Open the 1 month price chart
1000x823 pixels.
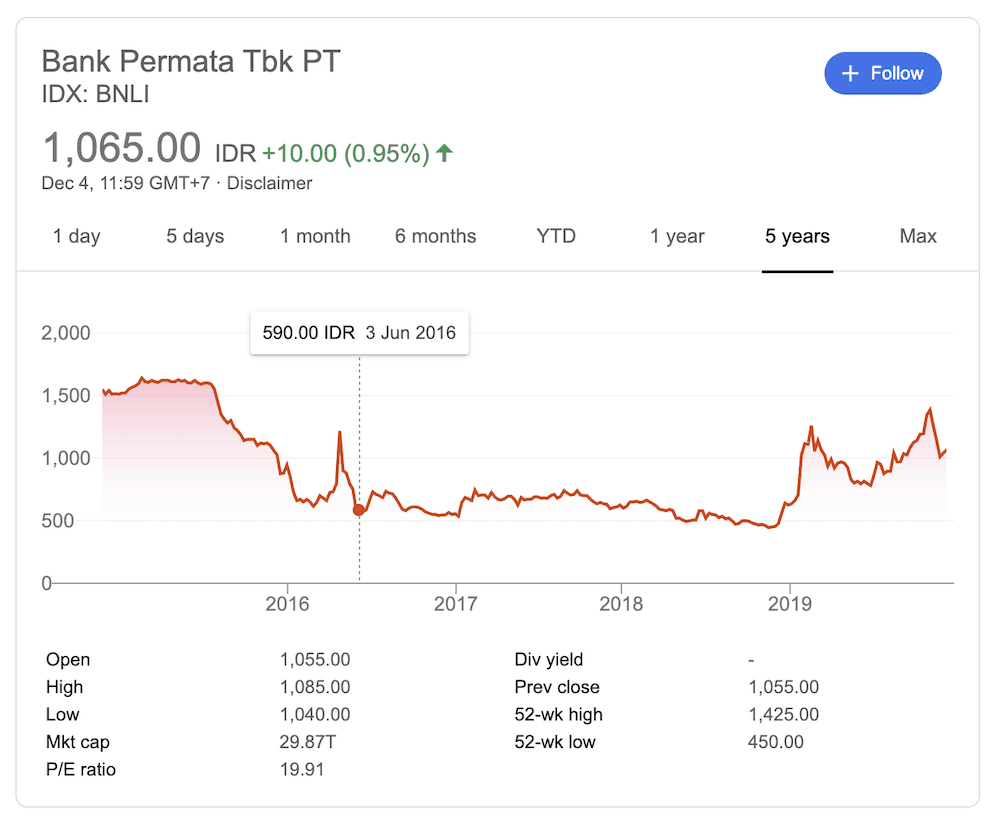coord(315,236)
